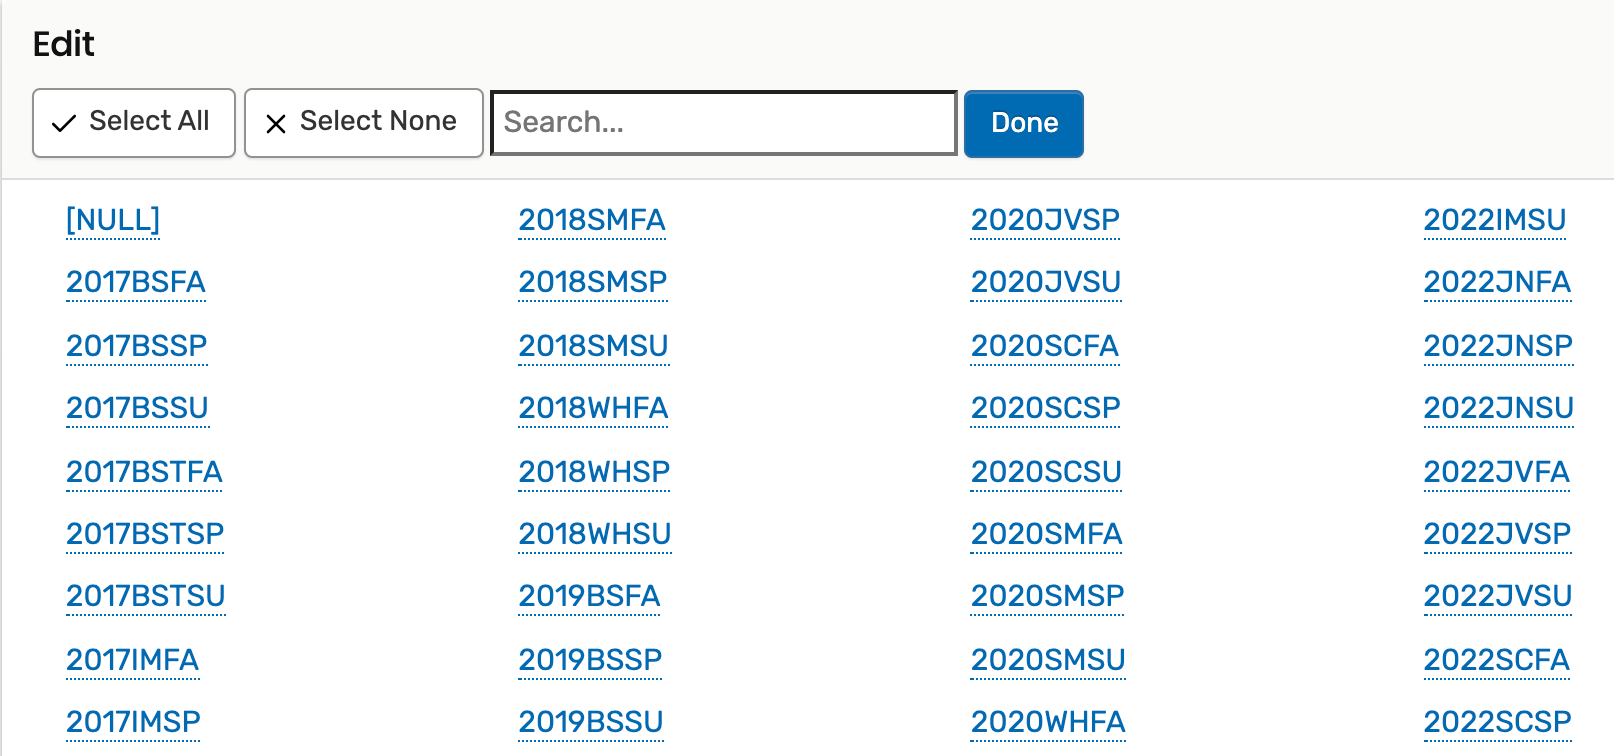The height and width of the screenshot is (756, 1614).
Task: Pick the 2020SMSP entry
Action: coord(1048,597)
